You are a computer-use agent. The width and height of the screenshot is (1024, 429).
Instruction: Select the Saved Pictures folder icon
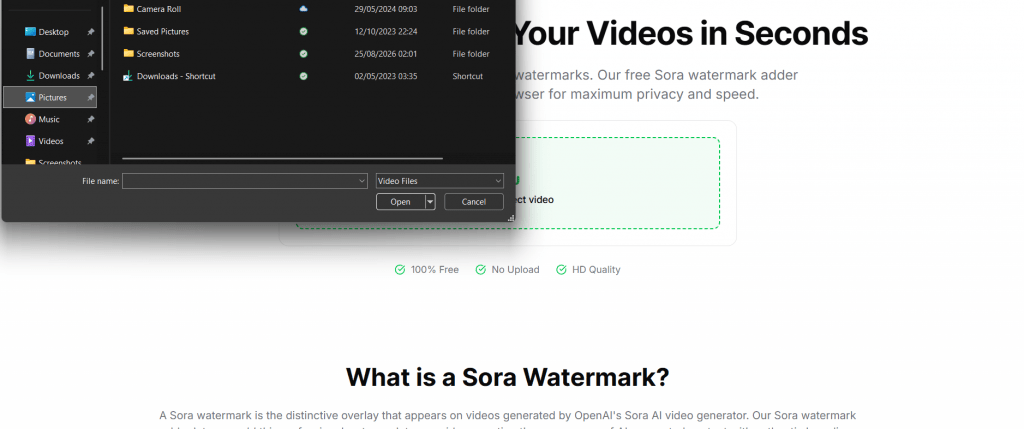point(129,31)
